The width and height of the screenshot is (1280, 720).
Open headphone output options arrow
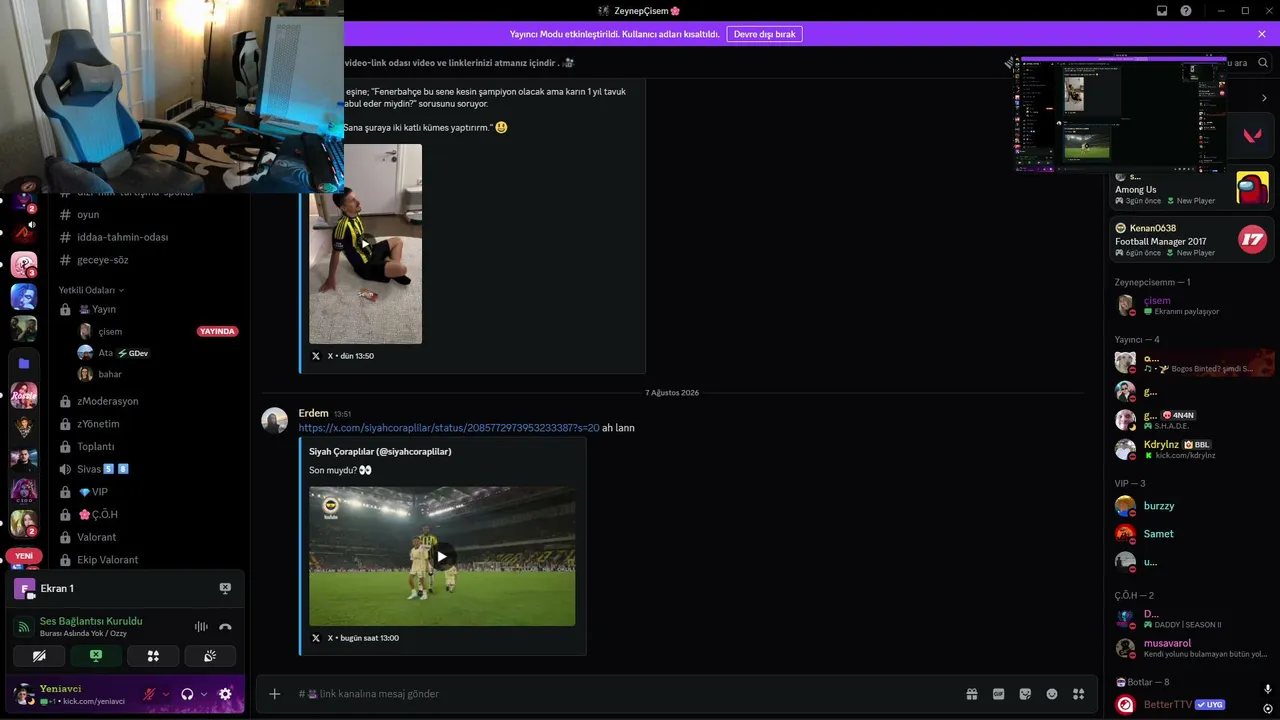click(x=204, y=694)
